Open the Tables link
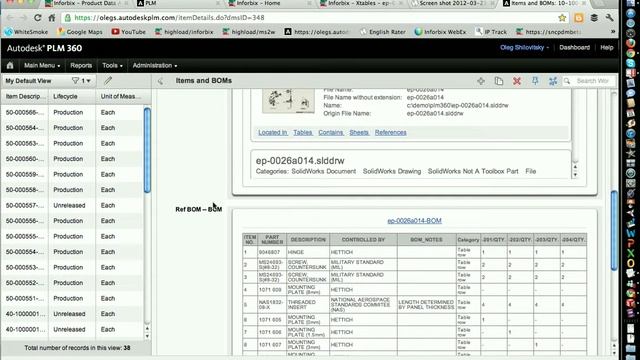Viewport: 640px width, 360px height. (x=302, y=132)
